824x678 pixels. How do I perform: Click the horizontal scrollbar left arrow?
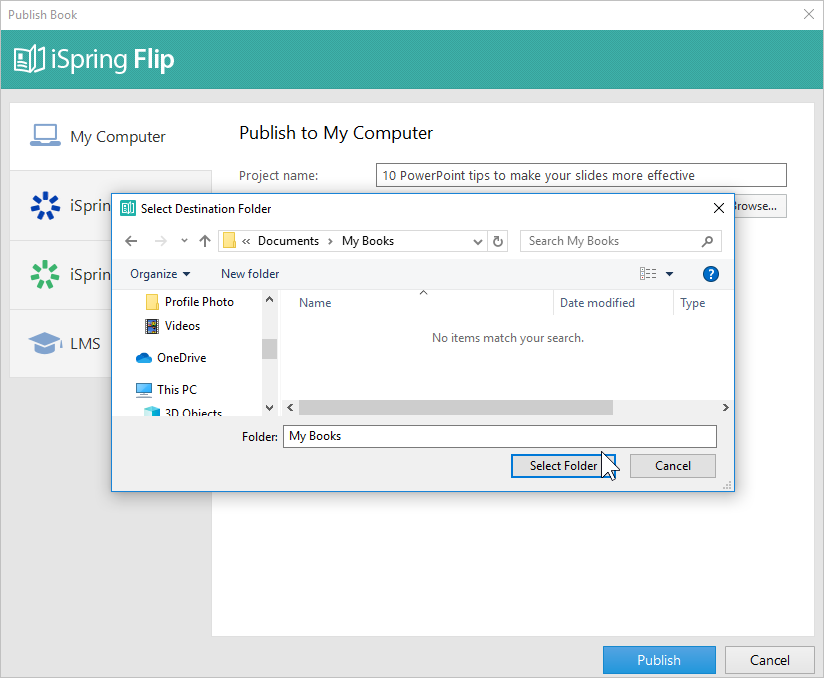point(290,408)
